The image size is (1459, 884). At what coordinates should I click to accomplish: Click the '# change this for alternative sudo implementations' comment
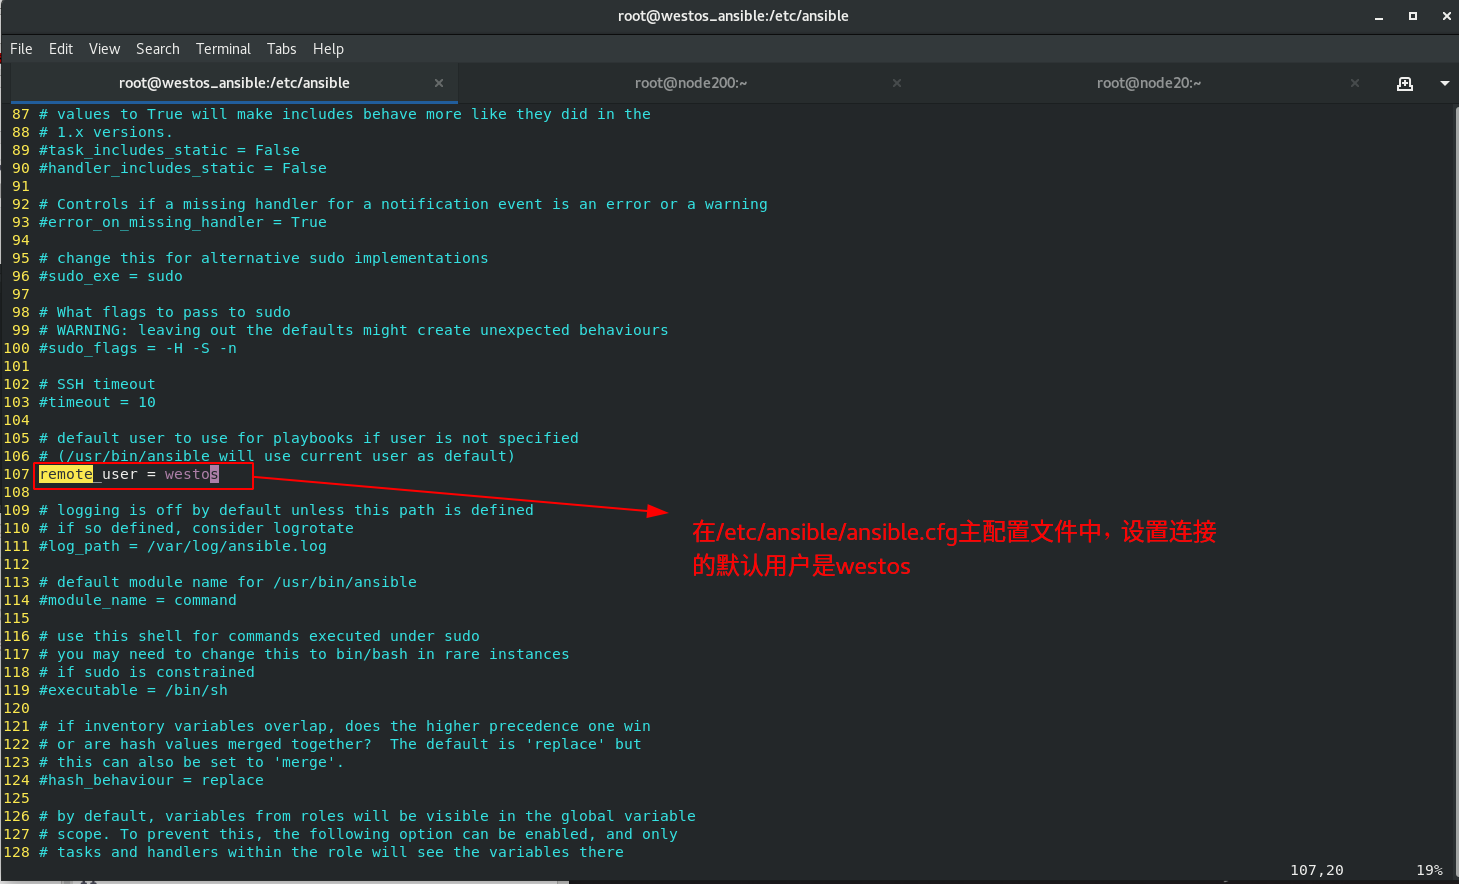tap(264, 258)
